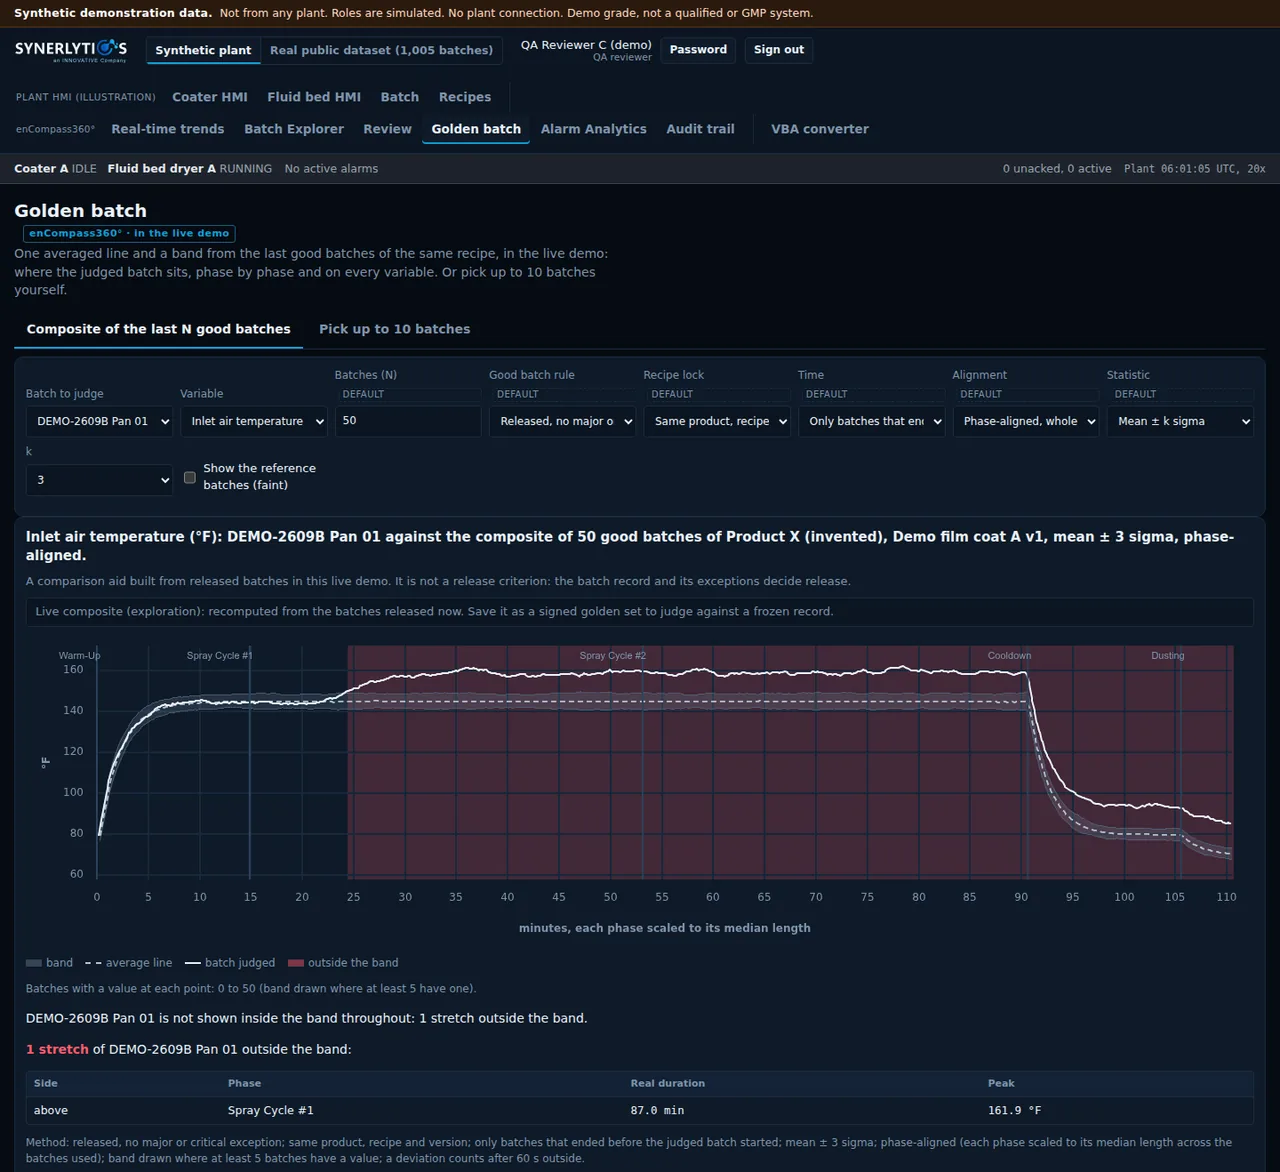Click the "Coater A" status text
1280x1172 pixels.
[x=41, y=169]
